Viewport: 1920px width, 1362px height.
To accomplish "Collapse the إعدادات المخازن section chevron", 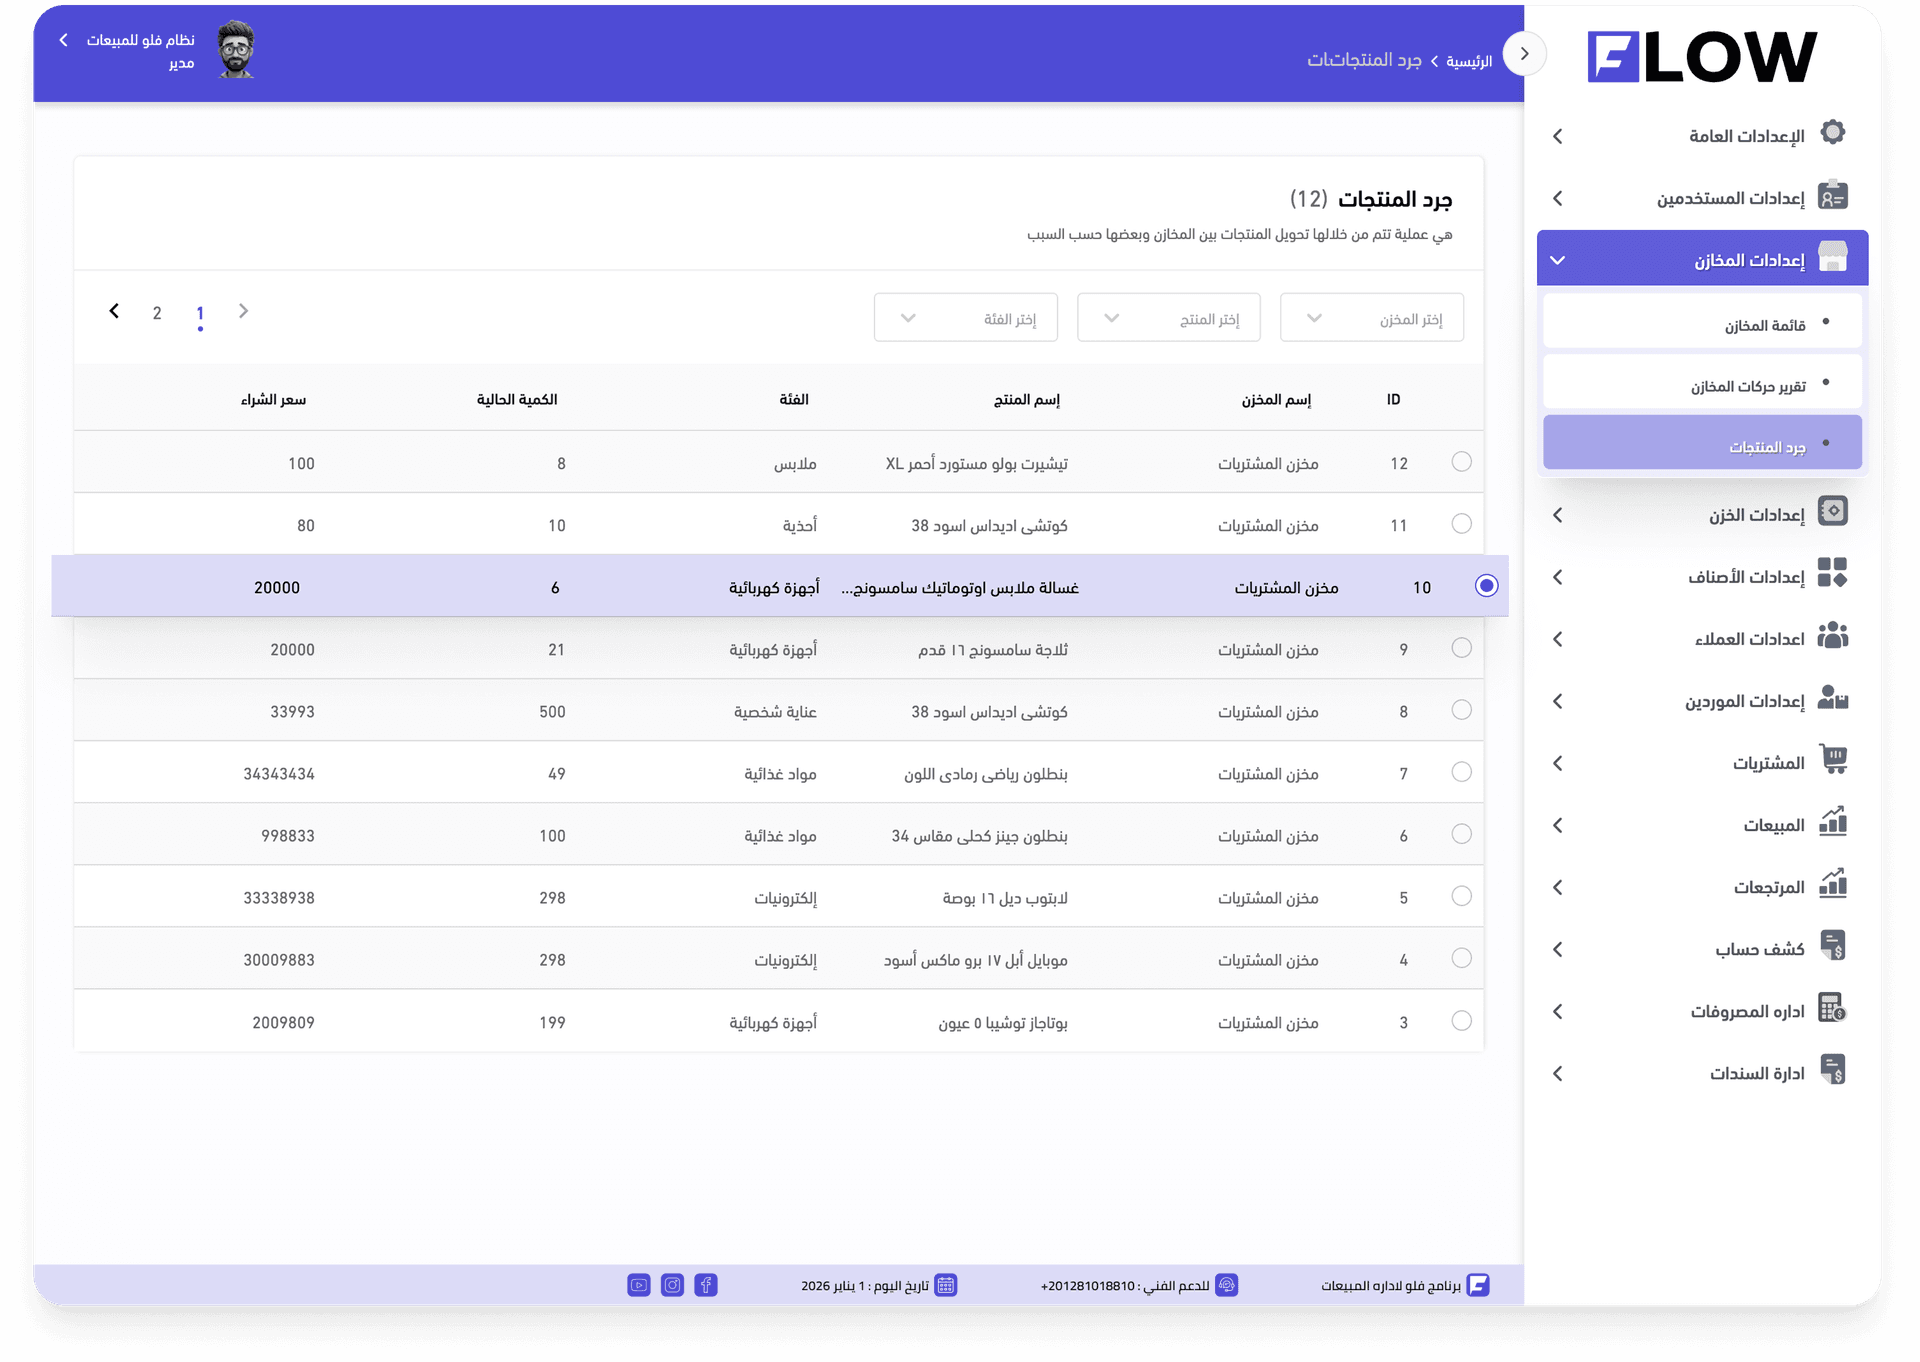I will coord(1557,258).
